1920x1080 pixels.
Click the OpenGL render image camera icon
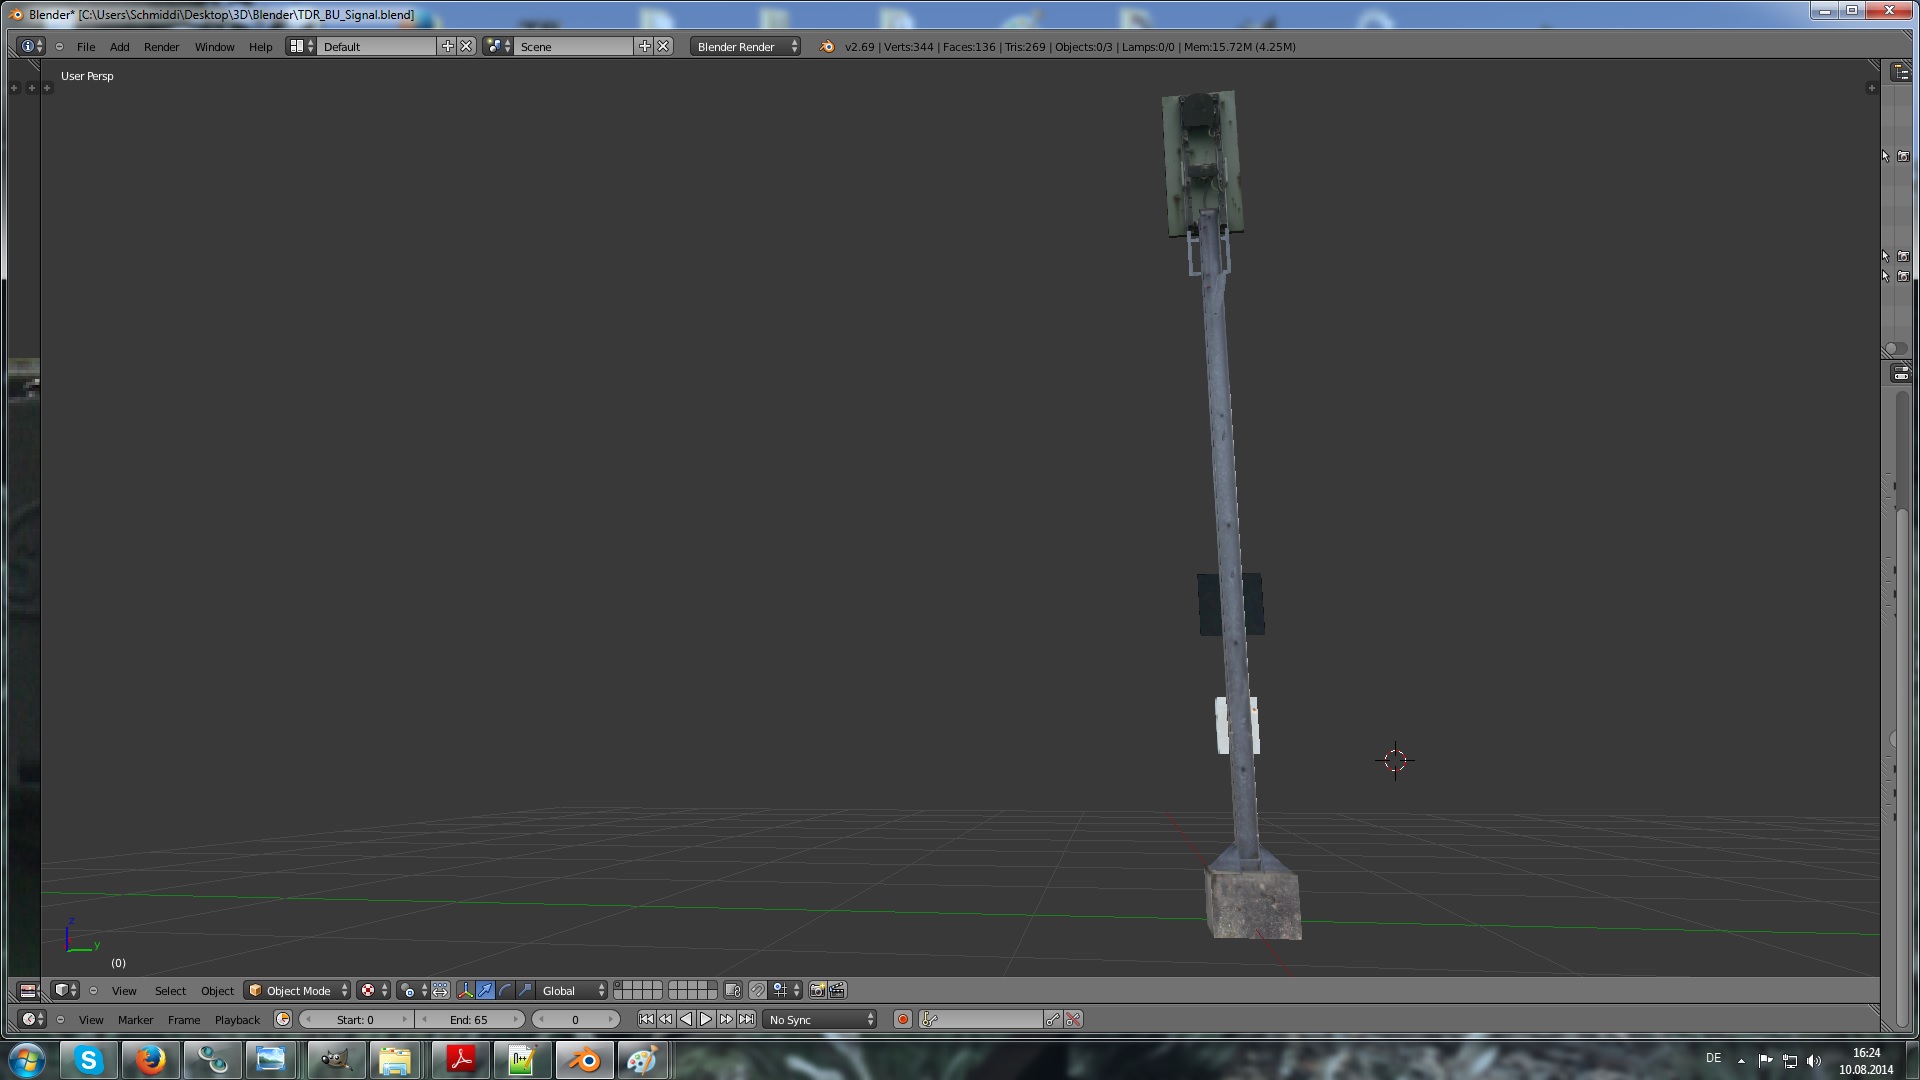click(x=817, y=990)
